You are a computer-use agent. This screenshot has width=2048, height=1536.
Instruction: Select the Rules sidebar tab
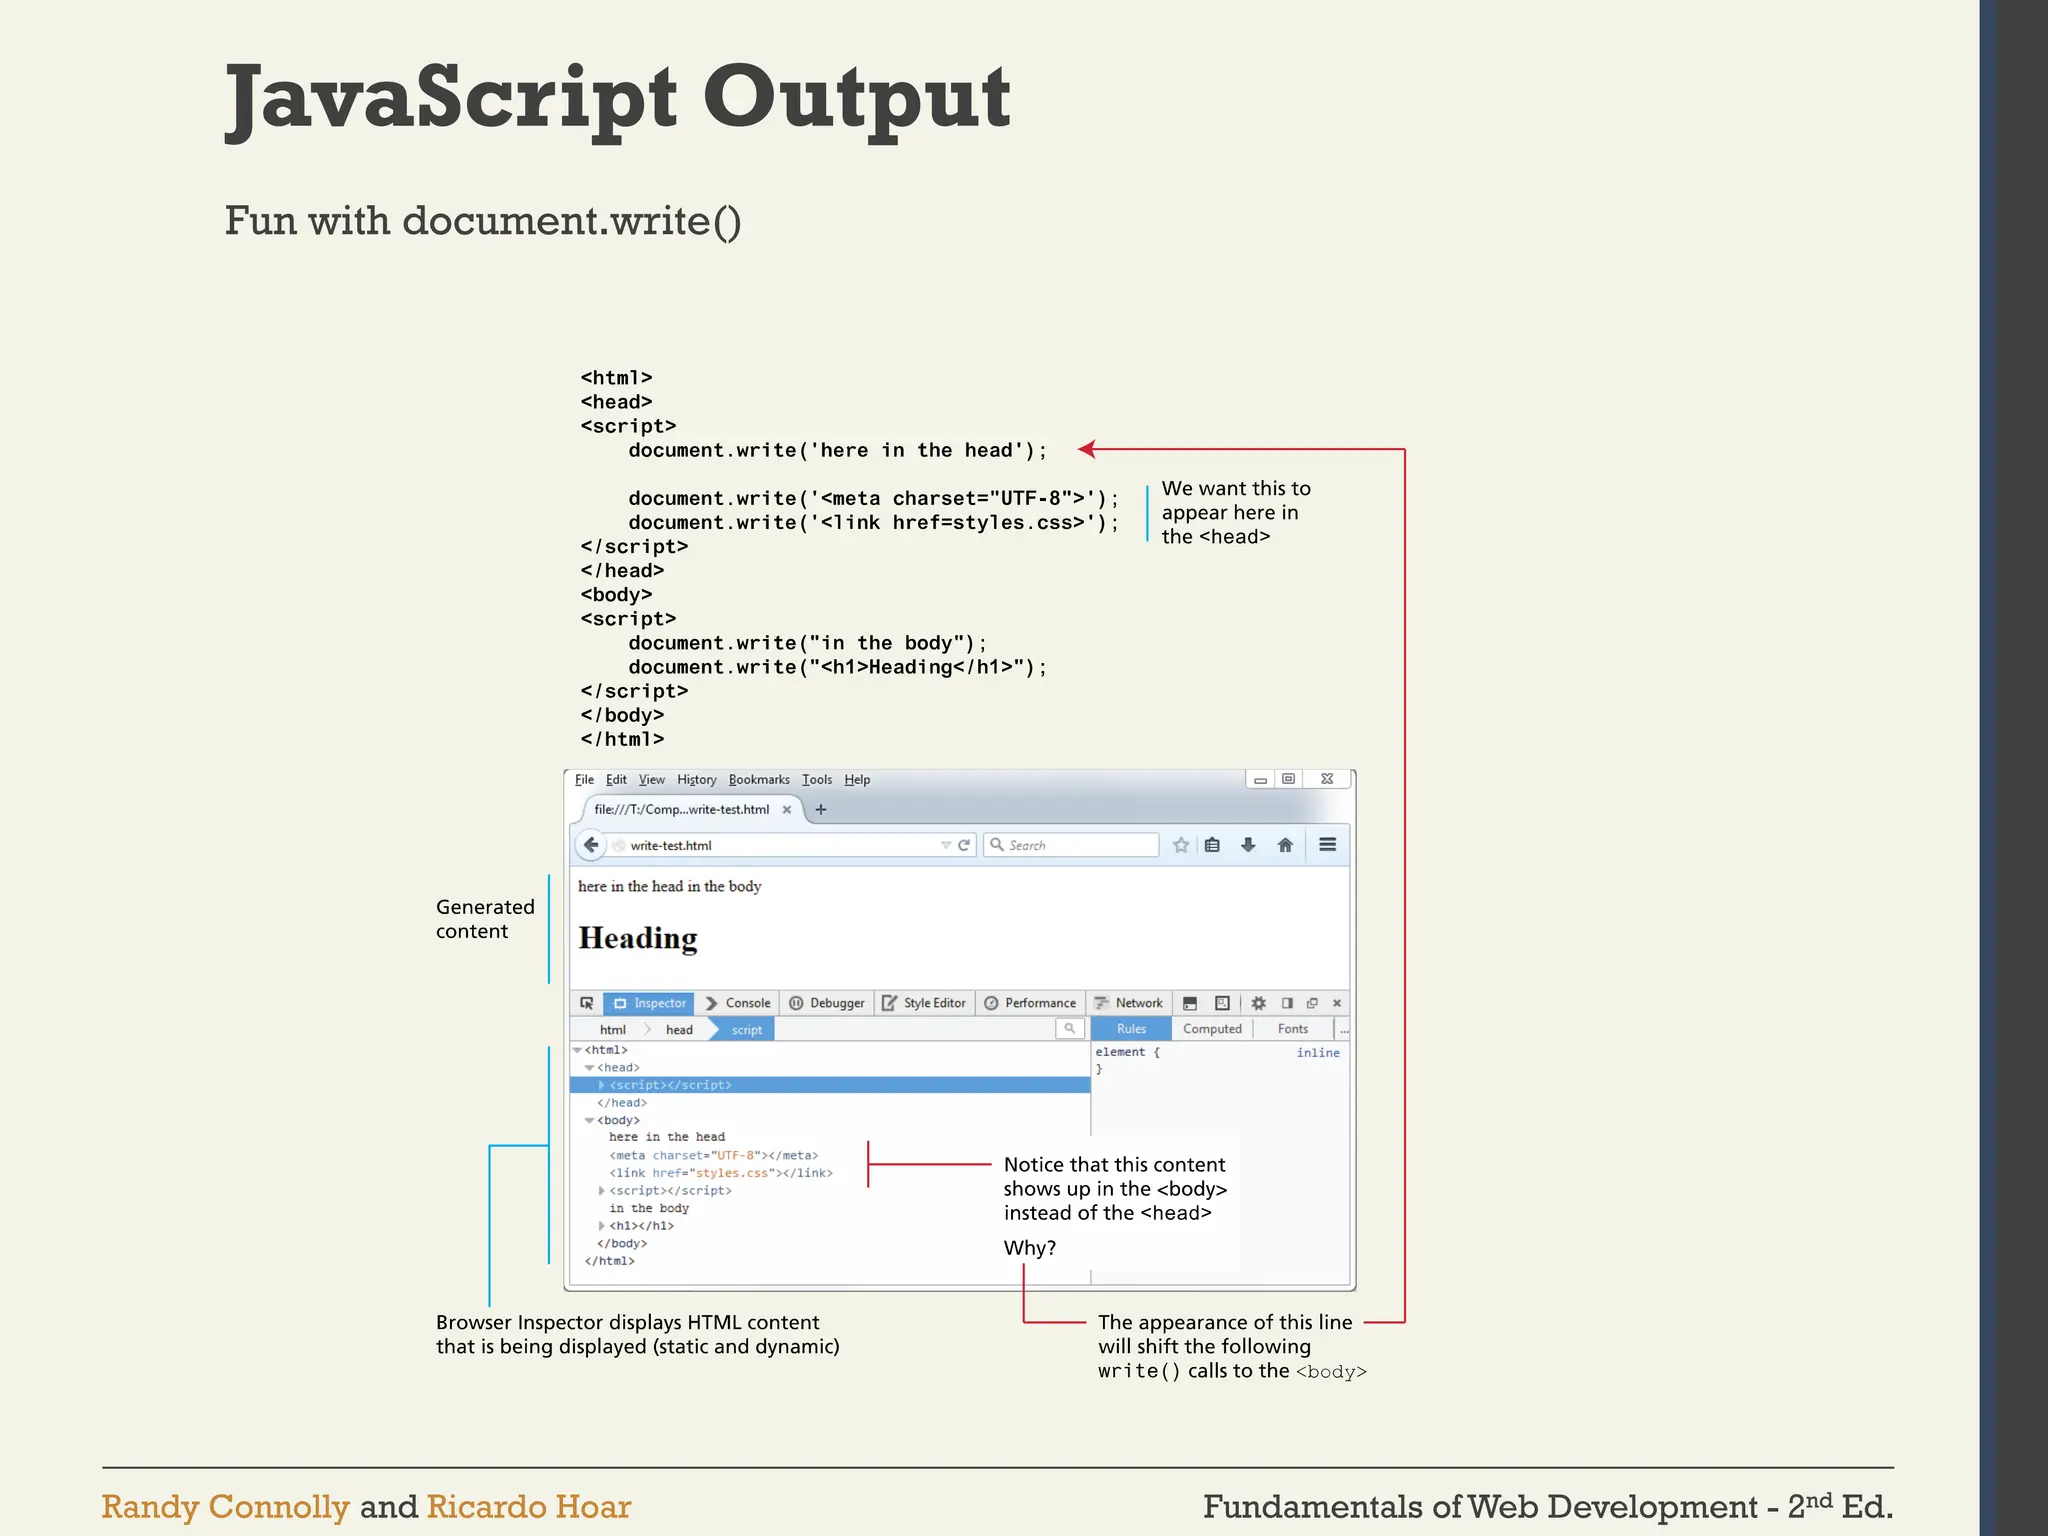coord(1131,1029)
